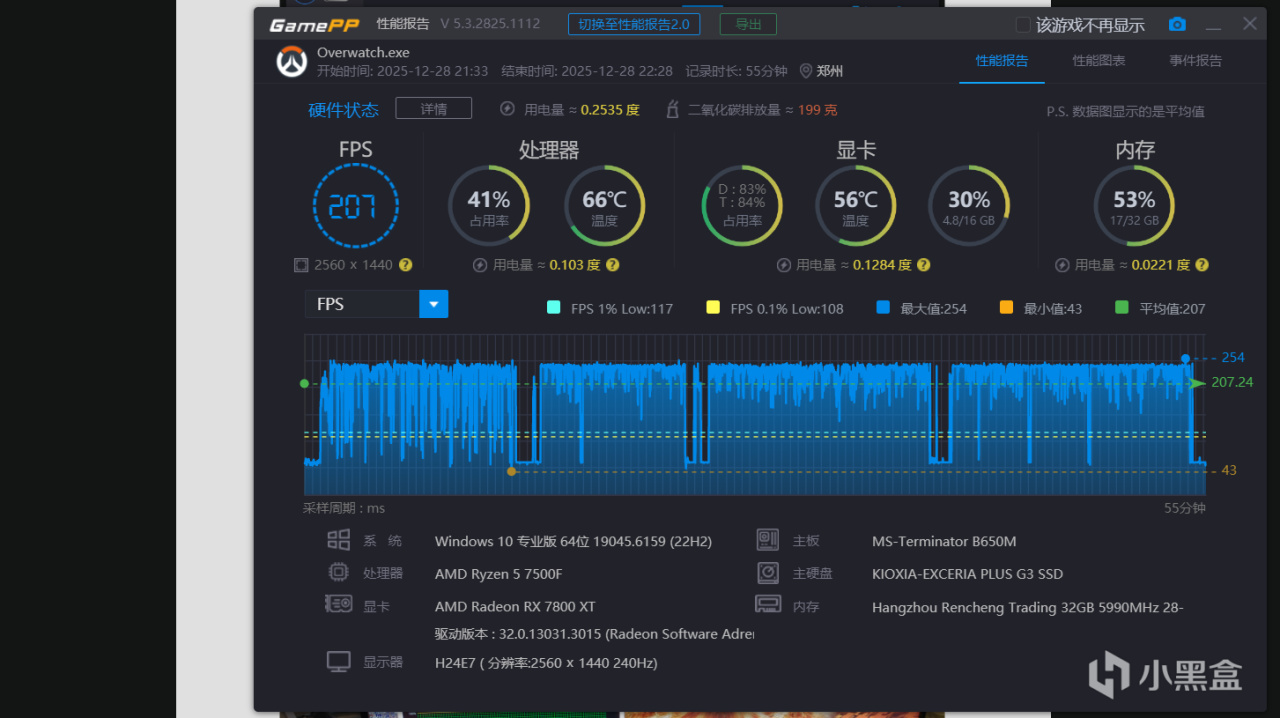Check 该游戏不再显示 checkbox
The height and width of the screenshot is (718, 1280).
click(1023, 25)
